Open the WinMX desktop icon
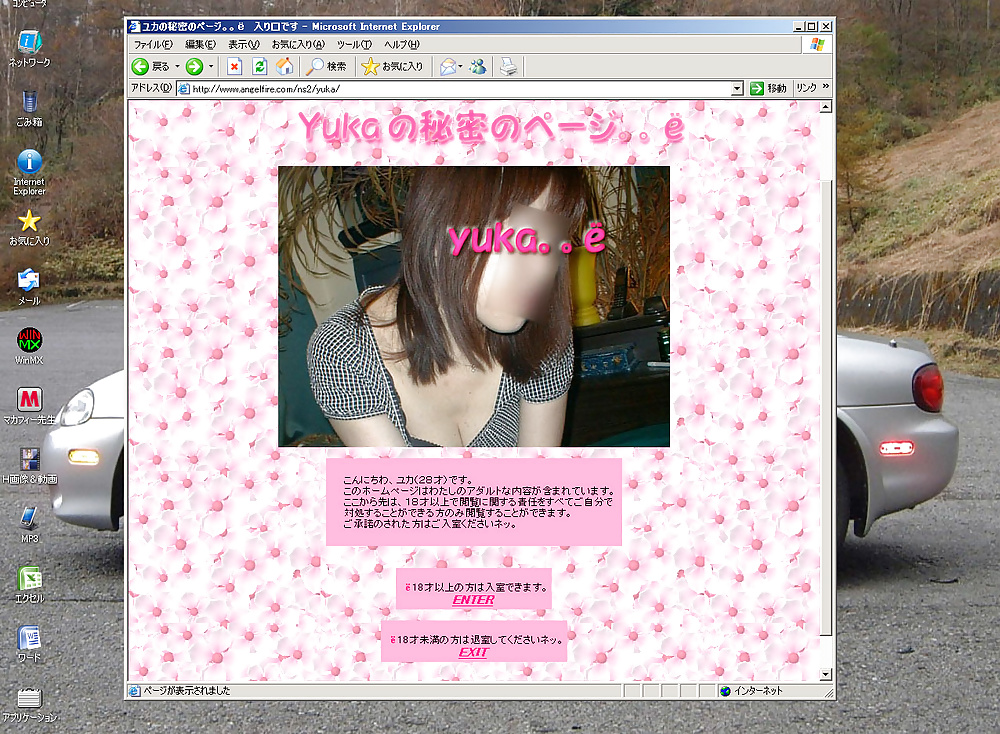The height and width of the screenshot is (734, 1000). 30,341
